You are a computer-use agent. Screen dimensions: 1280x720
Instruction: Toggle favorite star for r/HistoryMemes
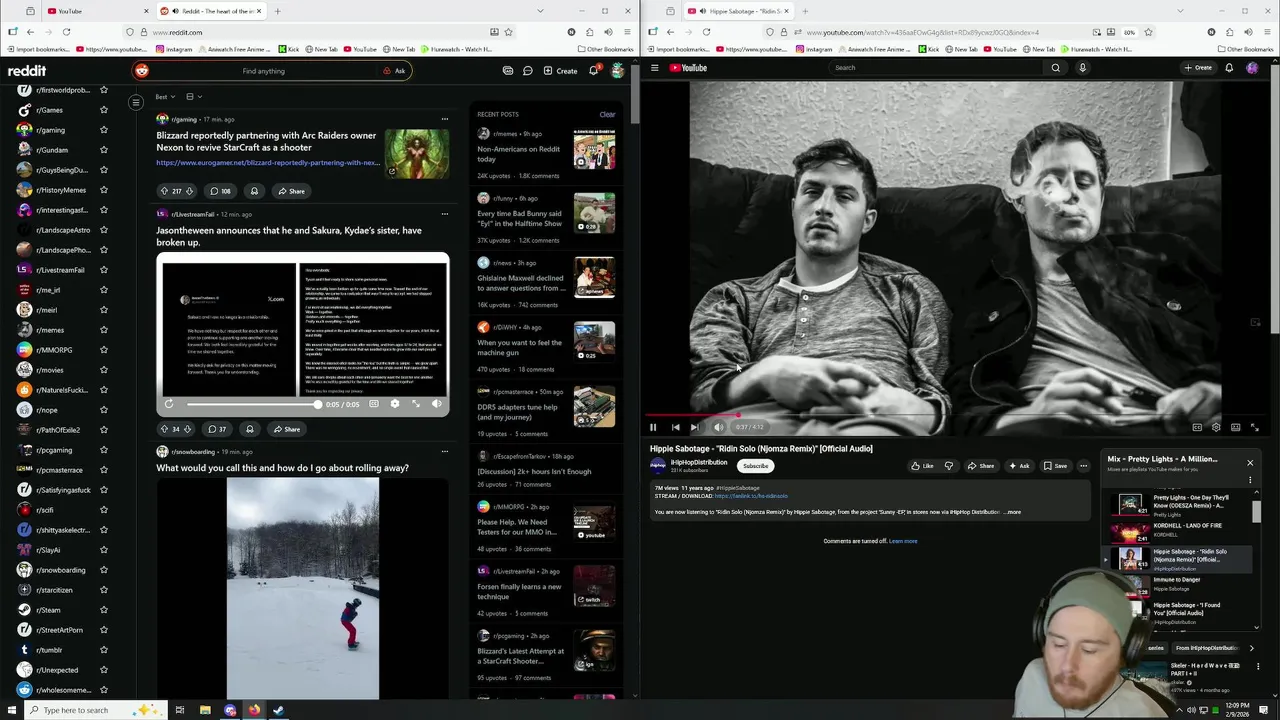coord(103,190)
